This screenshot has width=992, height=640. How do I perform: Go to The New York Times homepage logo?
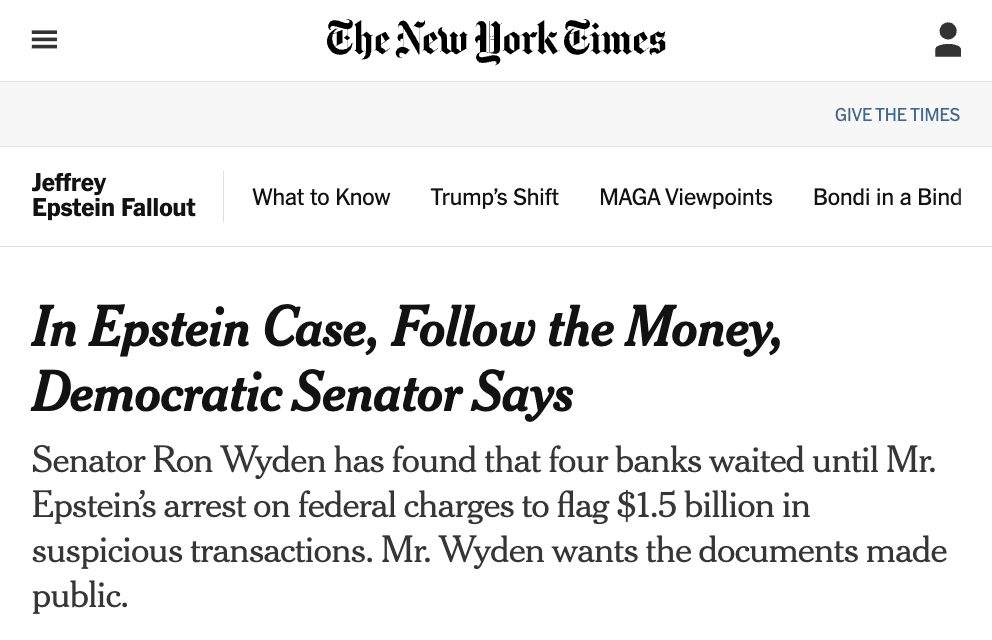coord(496,40)
